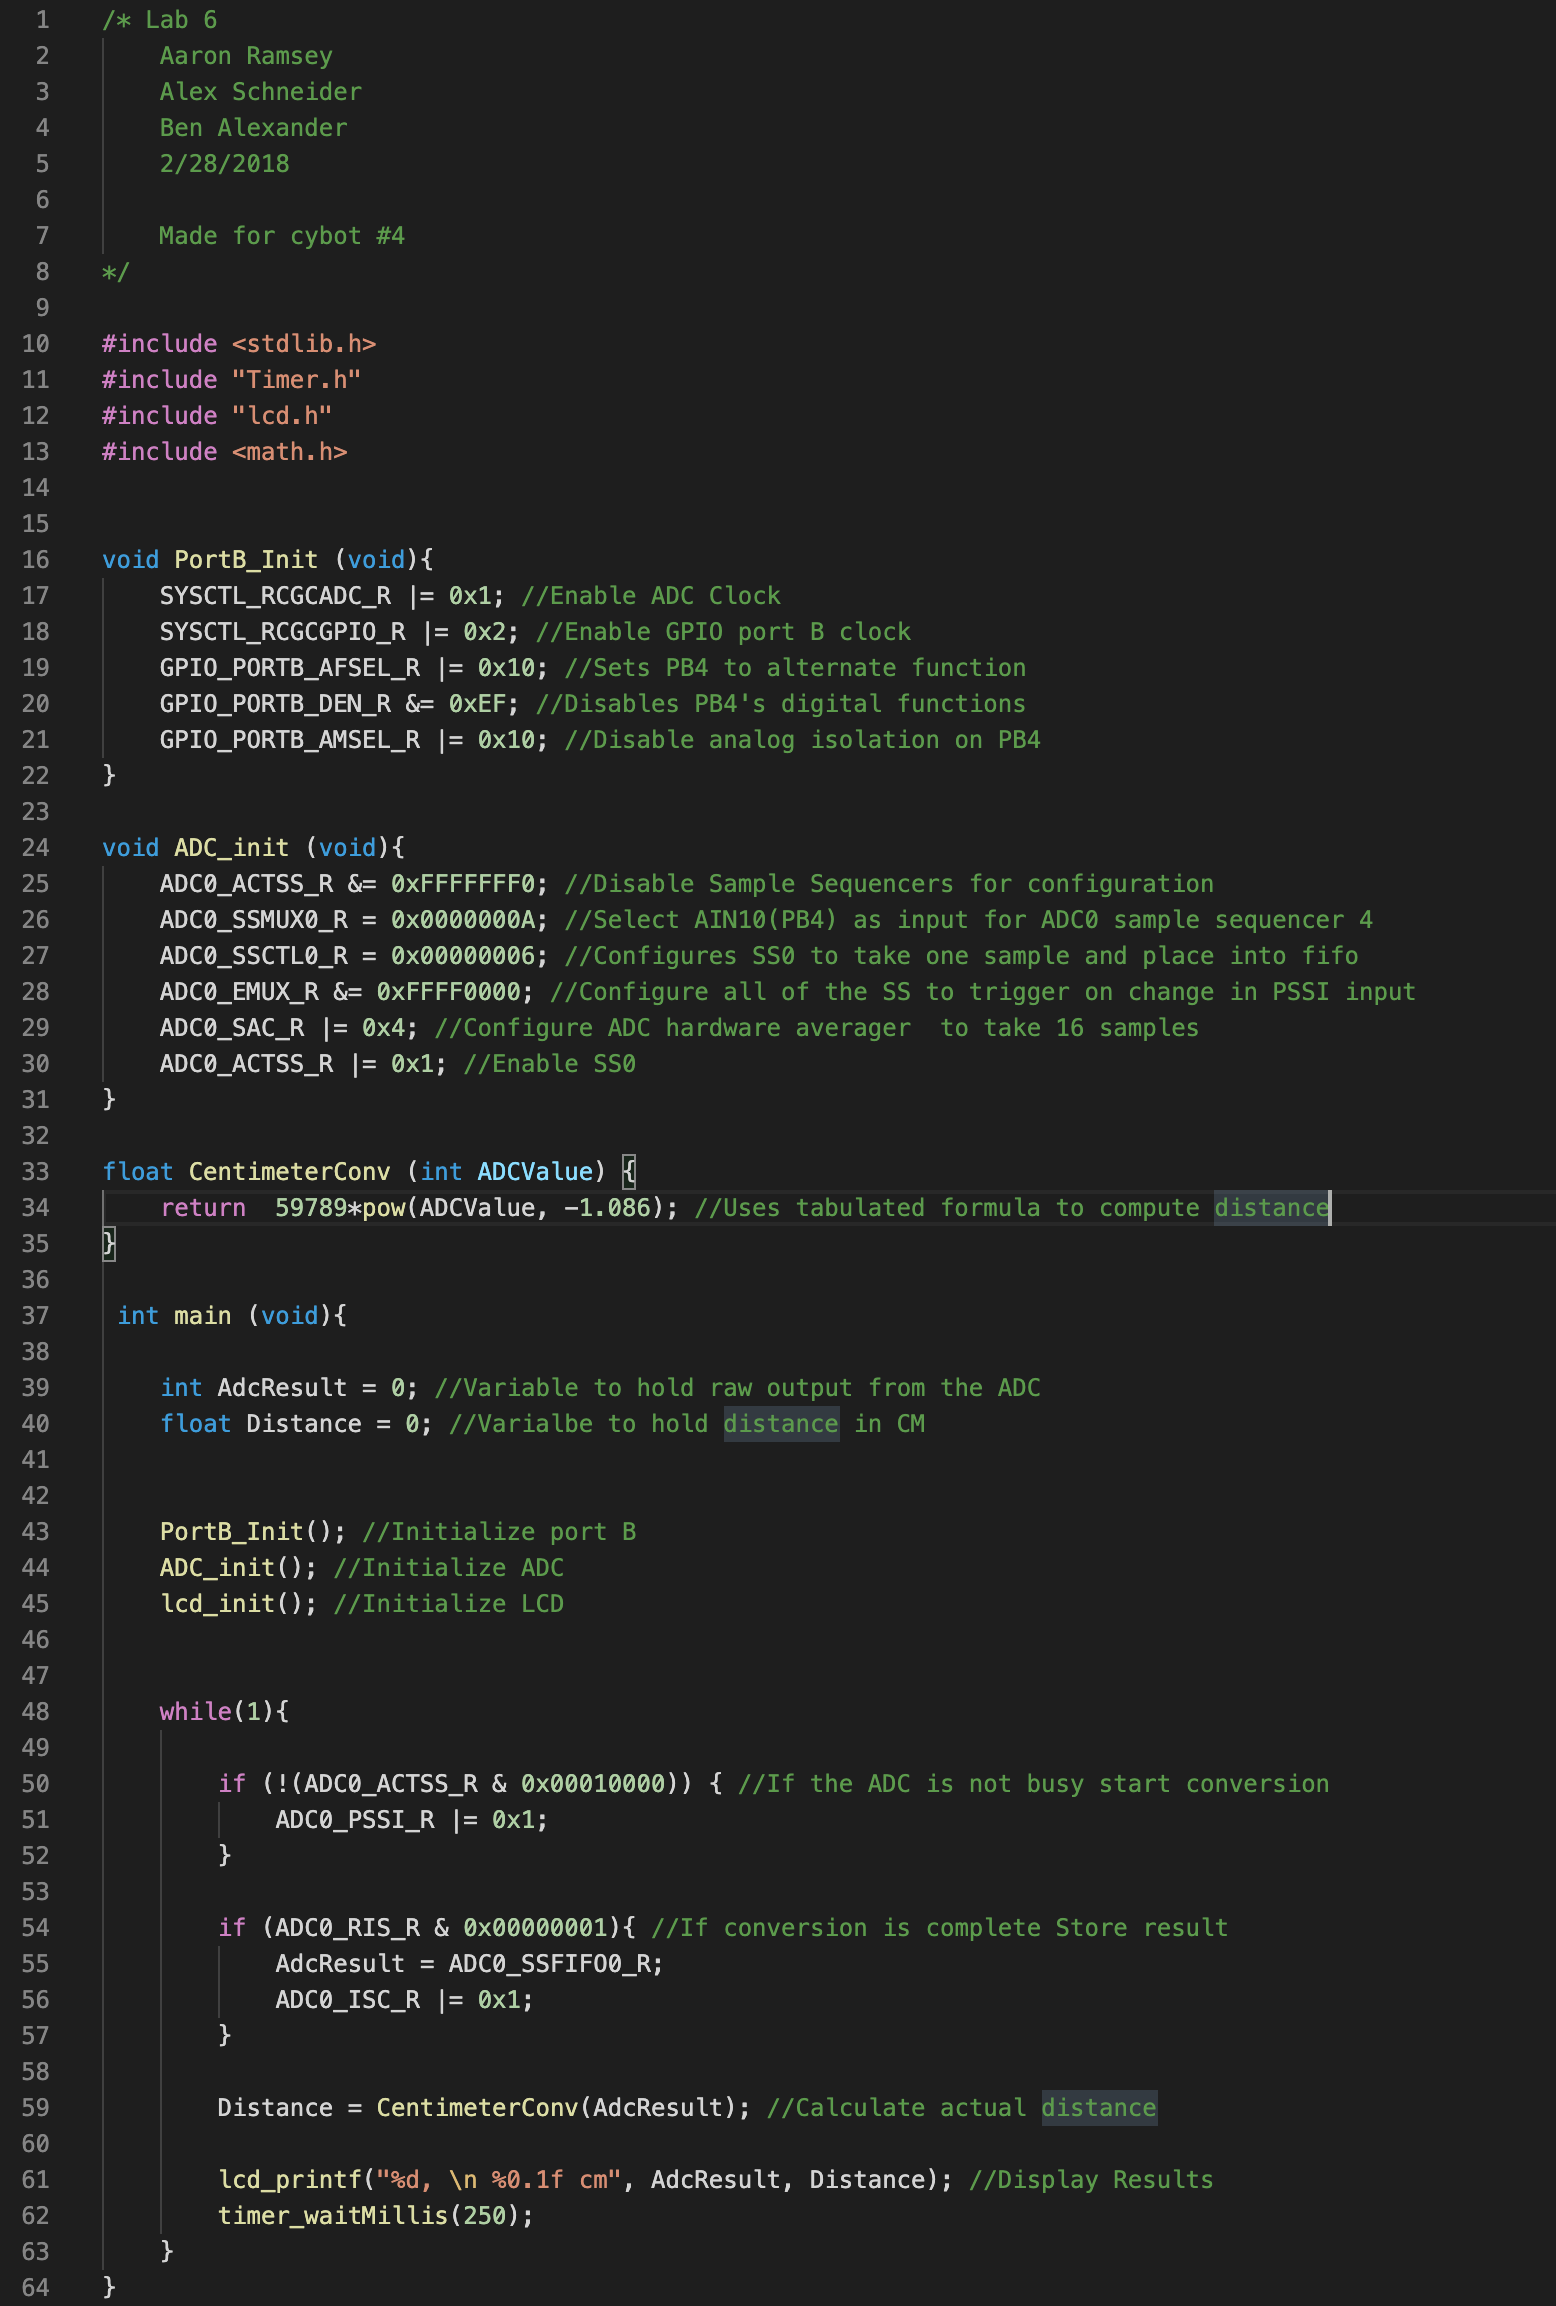The height and width of the screenshot is (2306, 1556).
Task: Click the Made for cybot #4 comment
Action: tap(282, 236)
